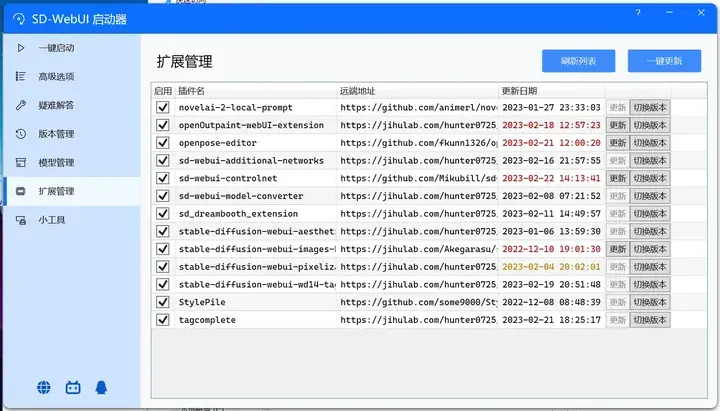
Task: Uncheck openOutpaint-webUI-extension checkbox
Action: 163,125
